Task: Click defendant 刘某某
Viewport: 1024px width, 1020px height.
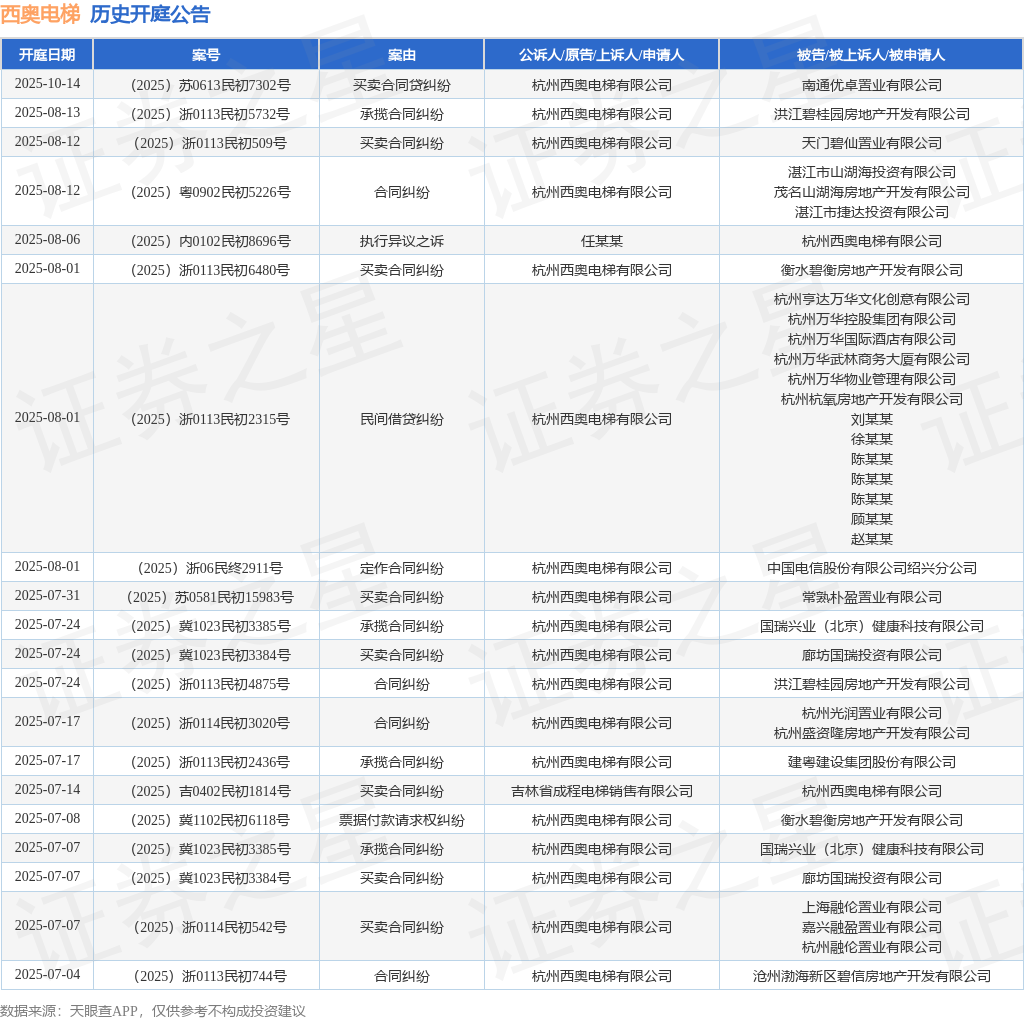Action: coord(871,419)
